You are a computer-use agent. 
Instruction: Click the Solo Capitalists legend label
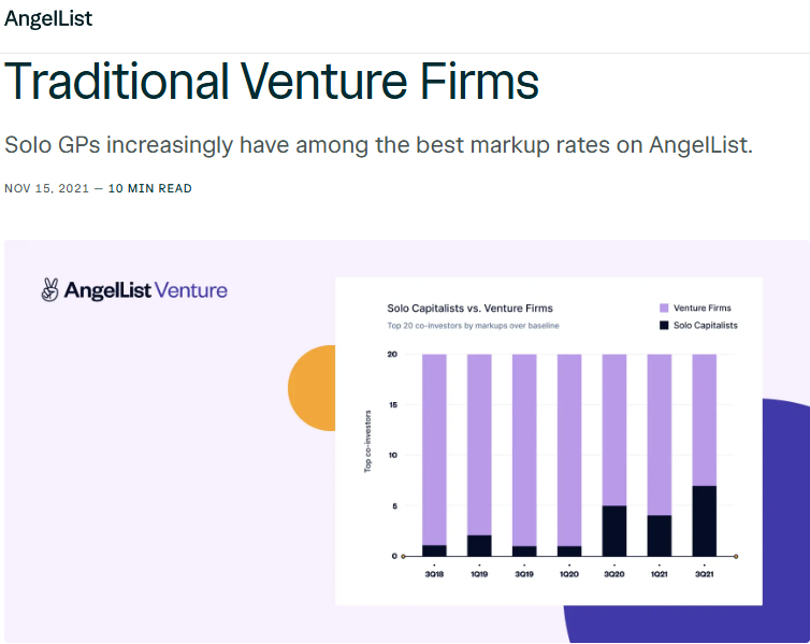[705, 325]
